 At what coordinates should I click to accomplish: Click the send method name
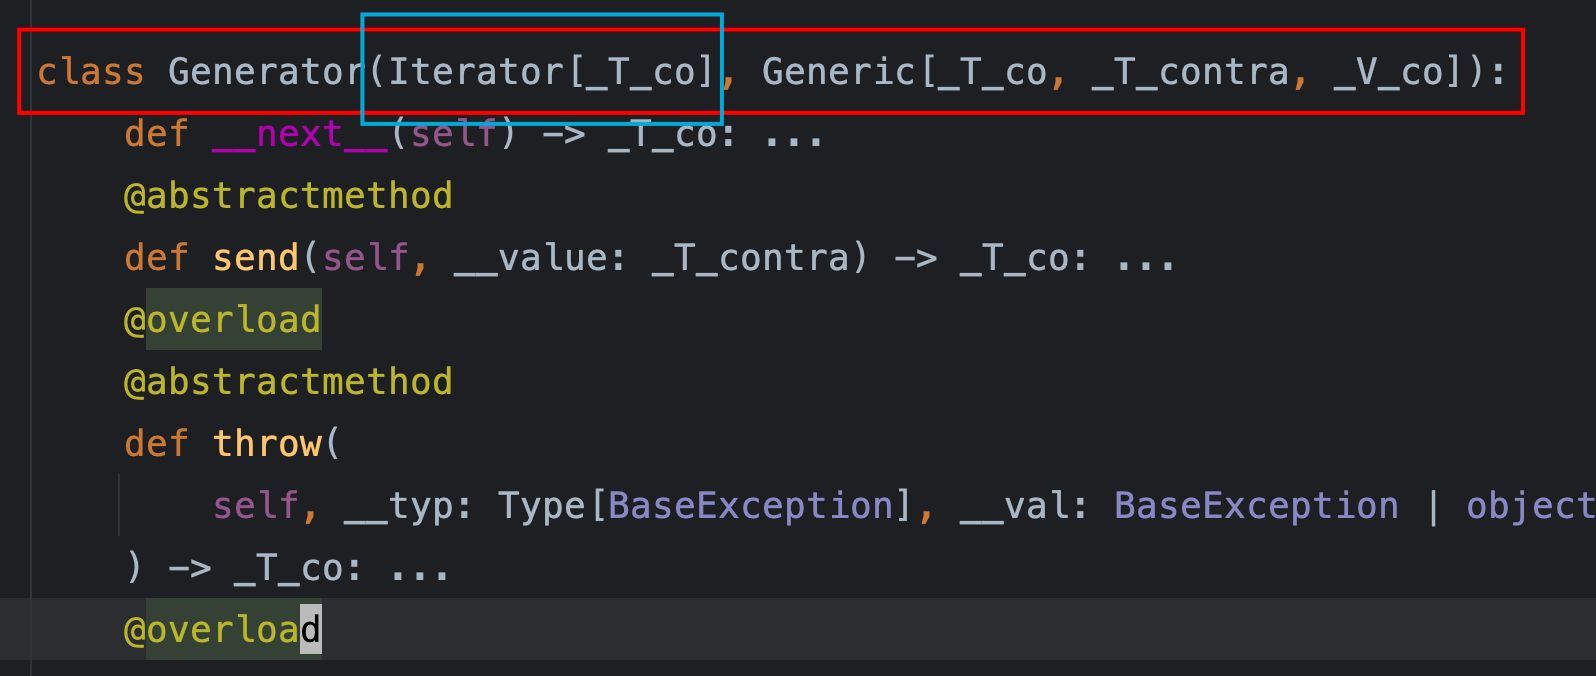pos(256,258)
